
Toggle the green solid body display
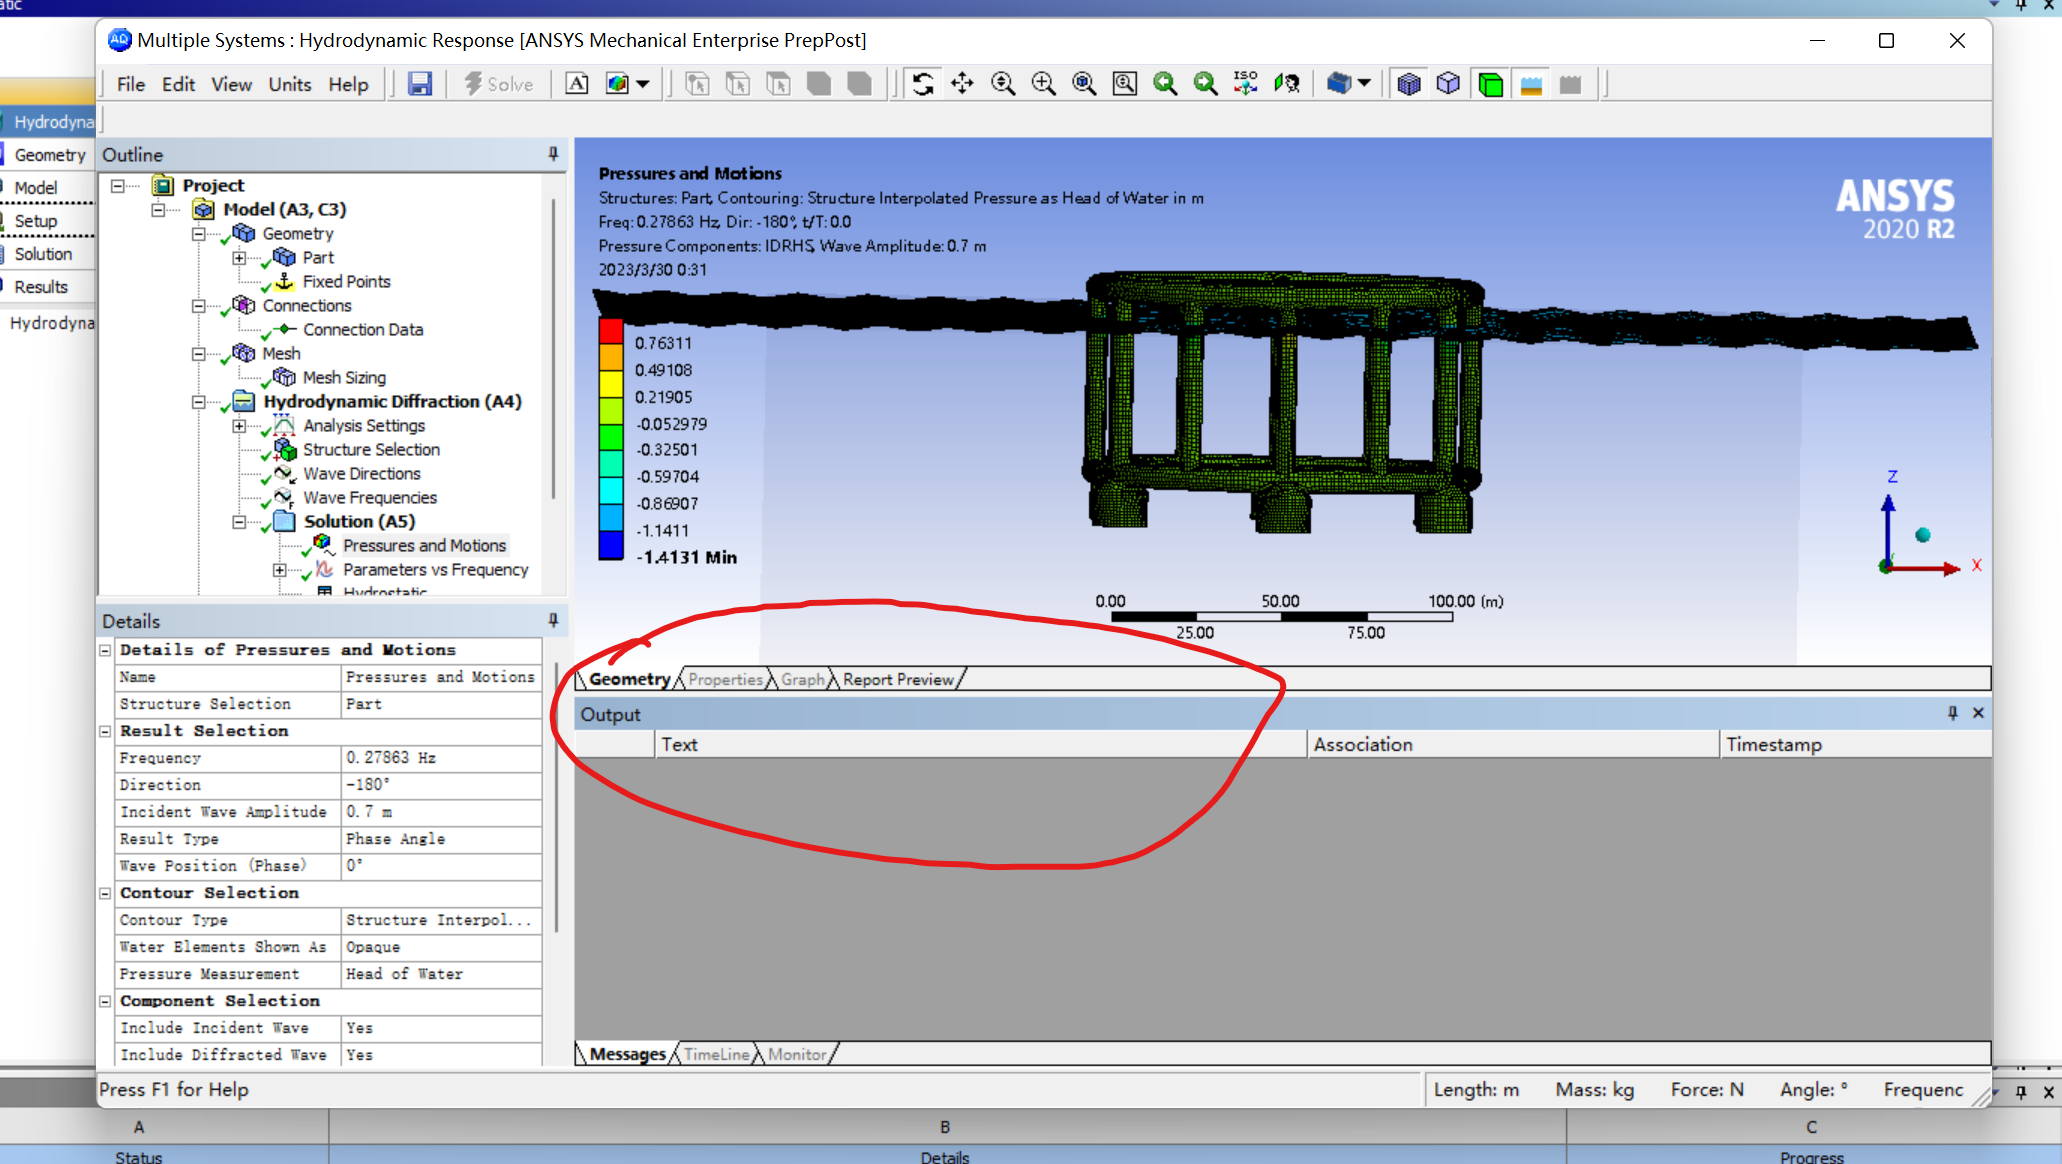(1490, 84)
